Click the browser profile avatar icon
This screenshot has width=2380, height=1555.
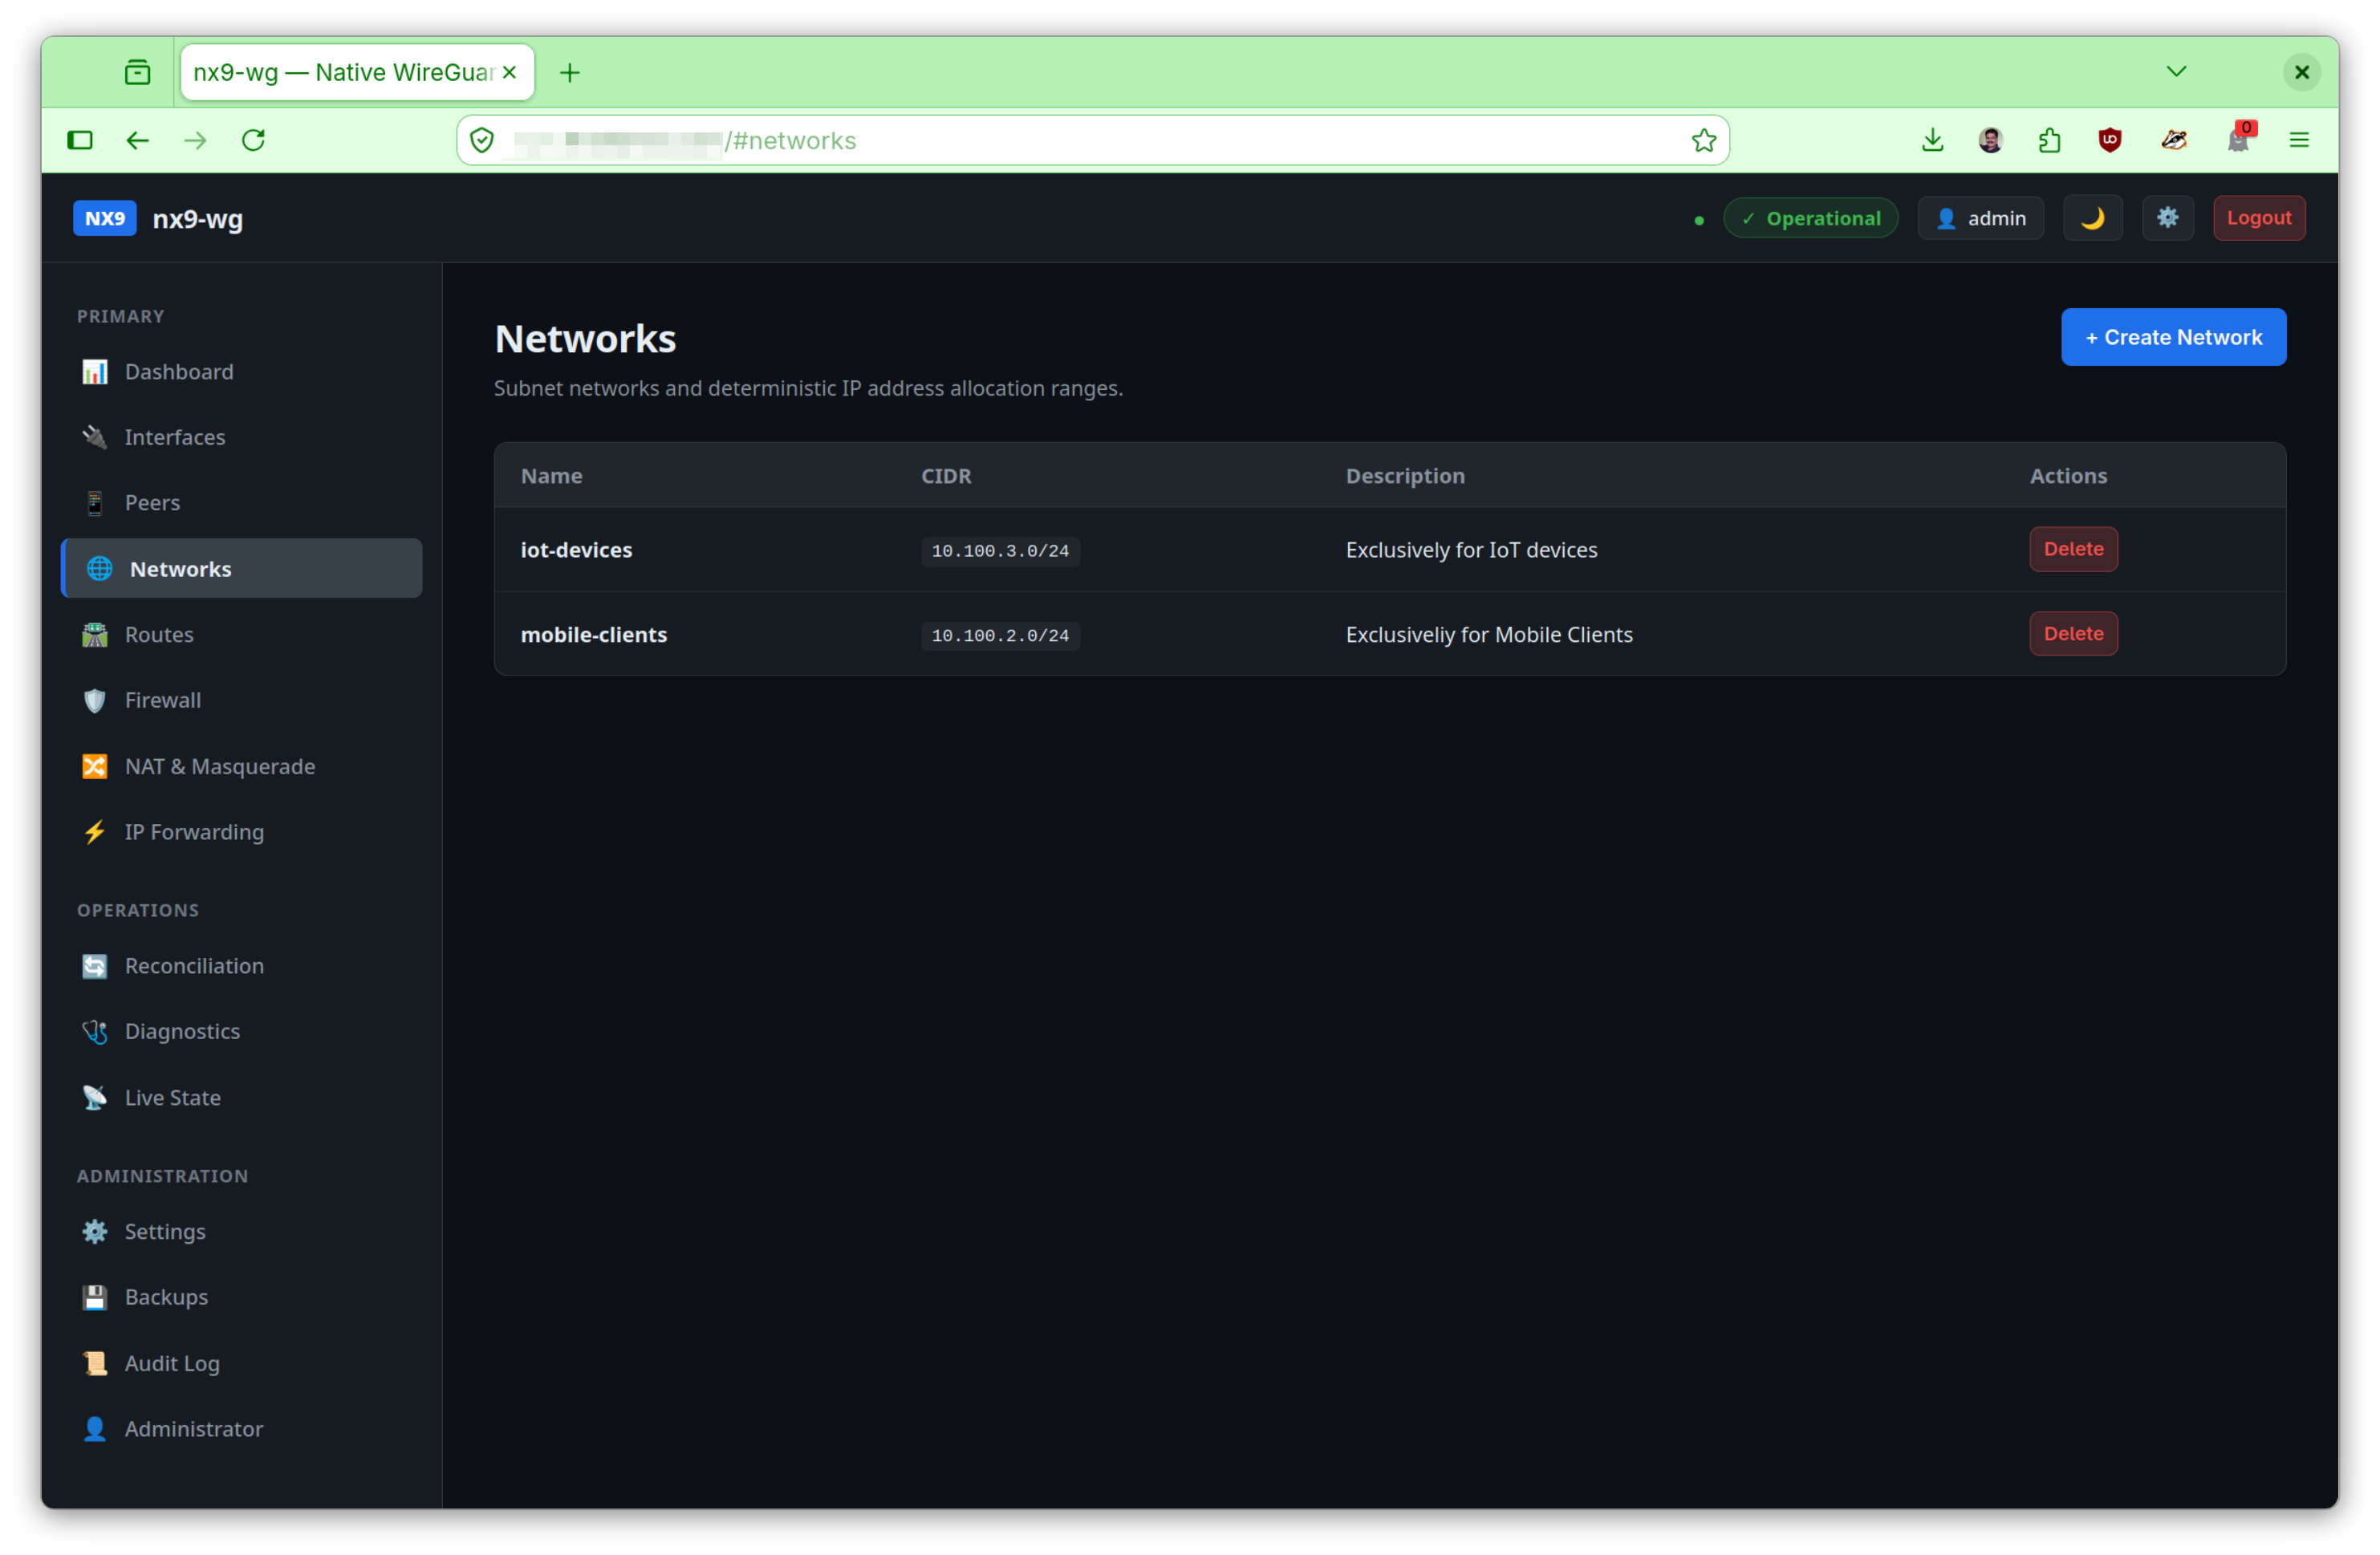pos(1990,140)
